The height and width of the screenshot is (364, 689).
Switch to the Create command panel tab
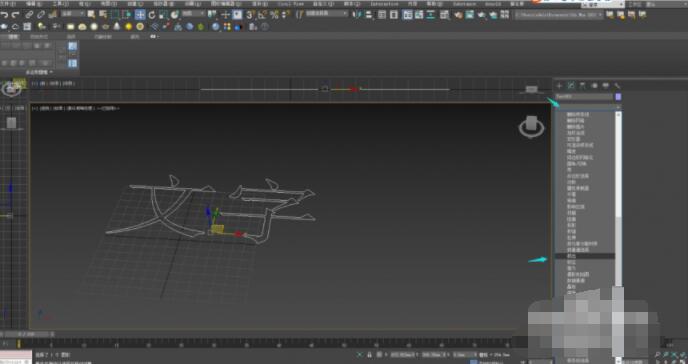559,86
